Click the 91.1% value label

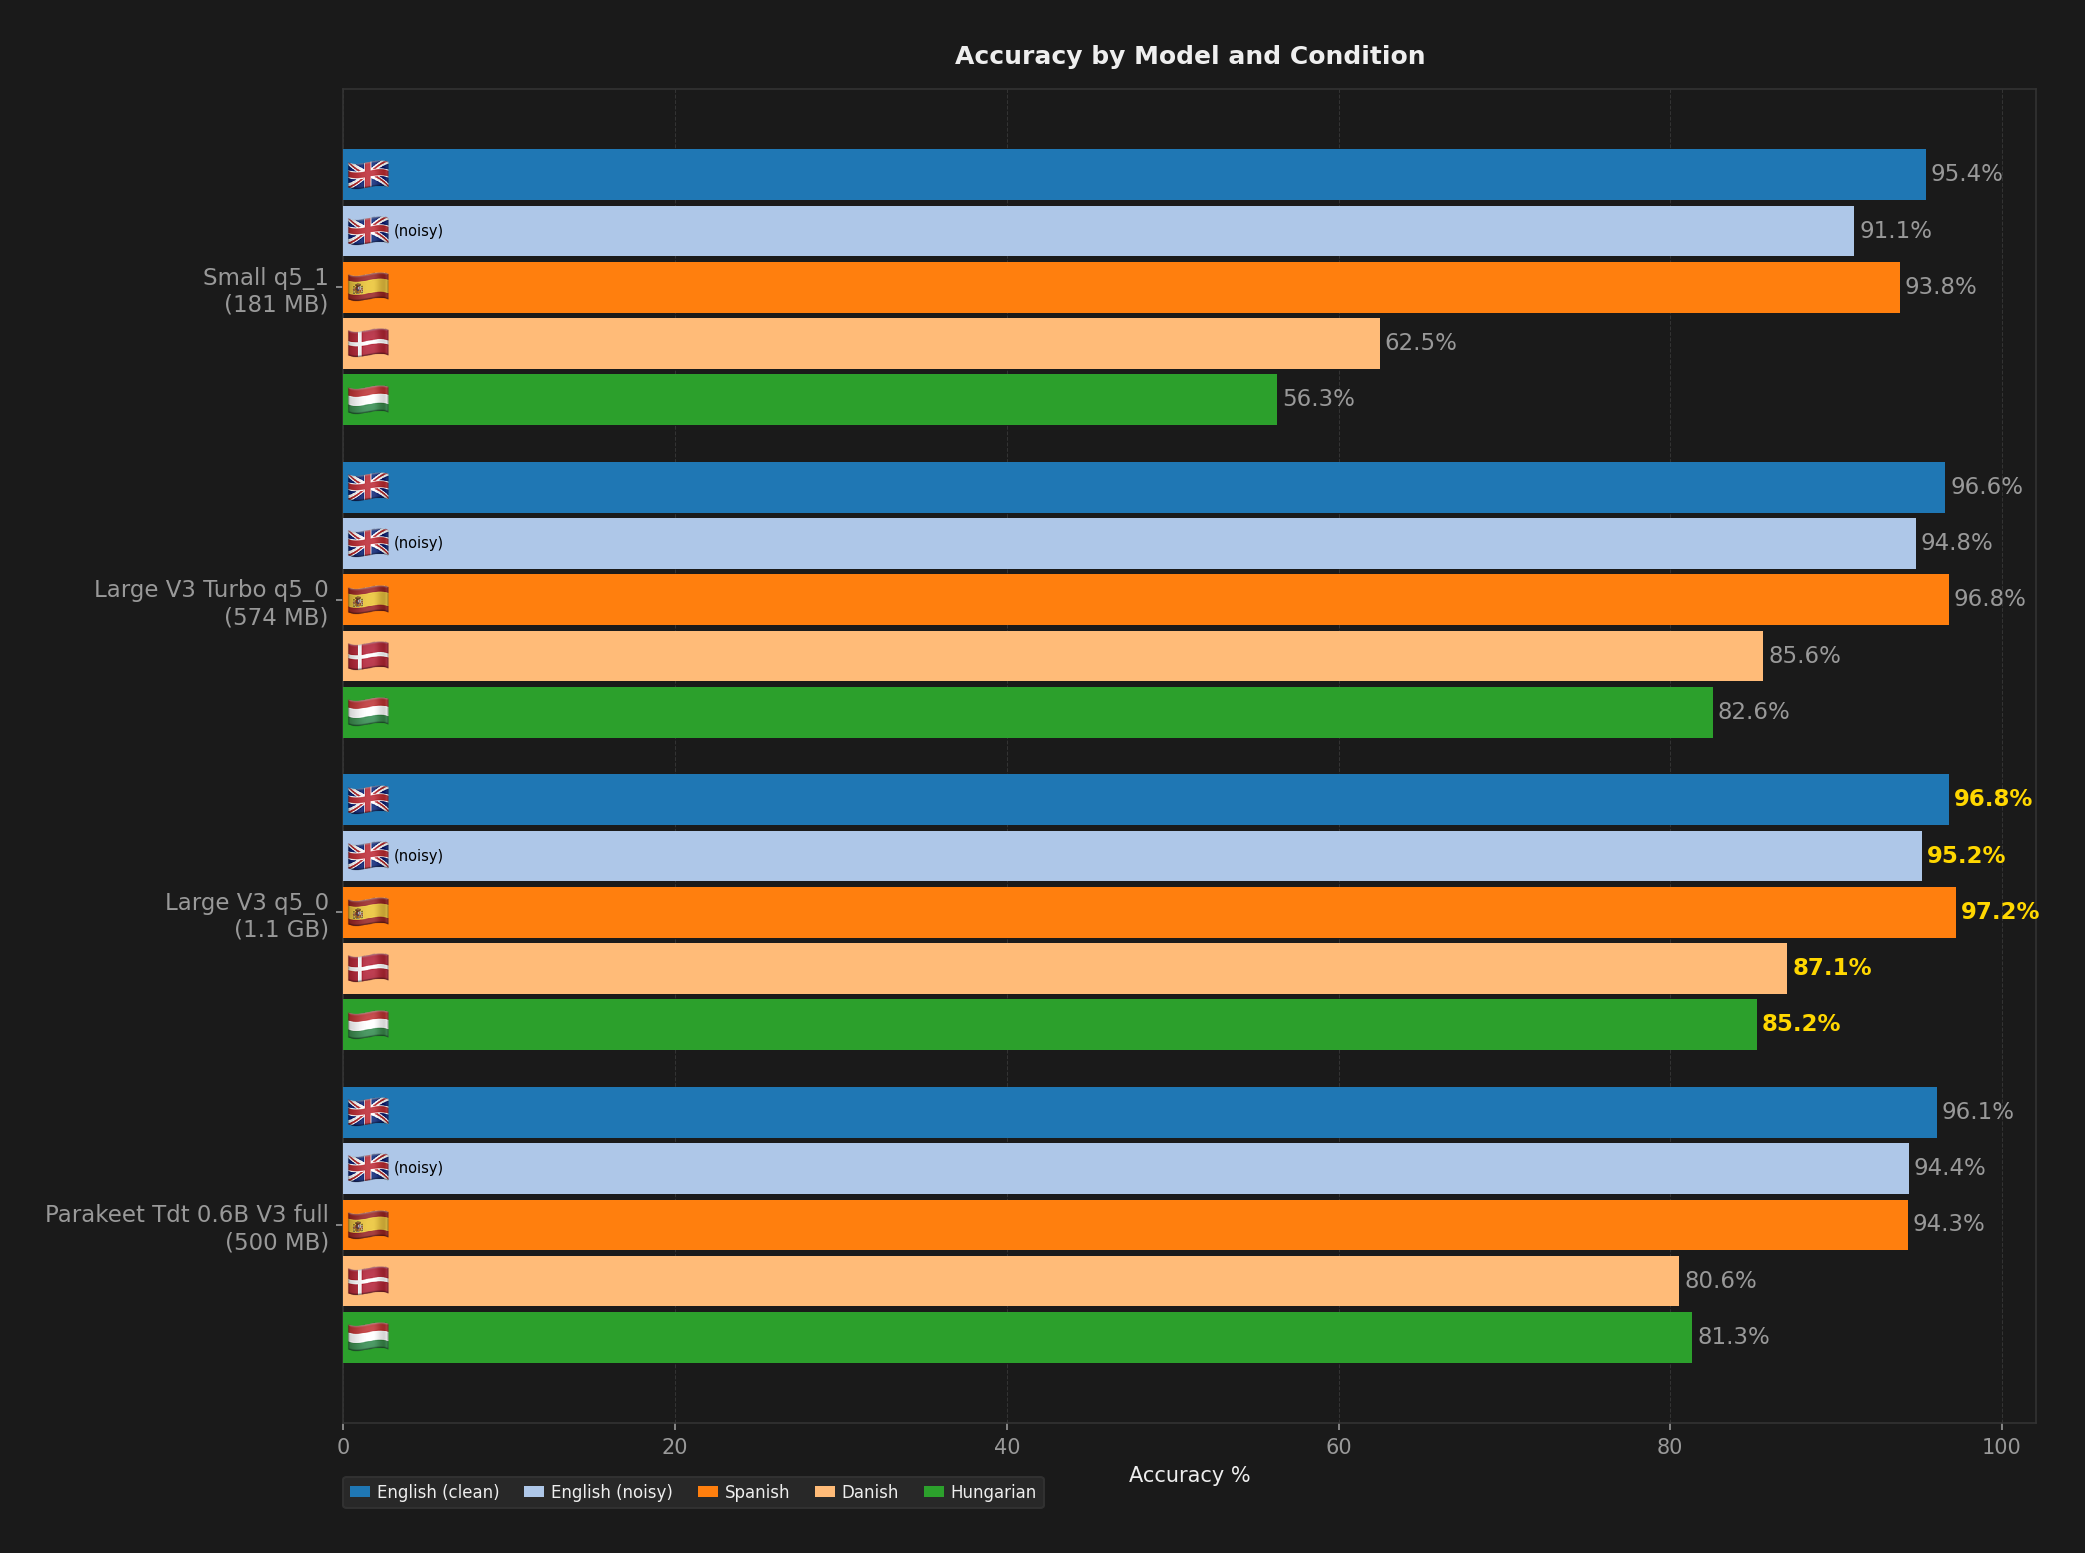(x=1896, y=231)
